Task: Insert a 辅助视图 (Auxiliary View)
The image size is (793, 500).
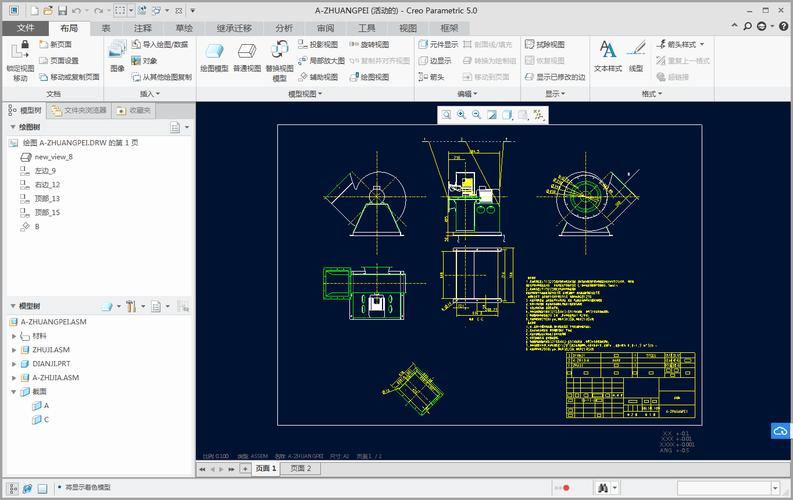Action: coord(318,77)
